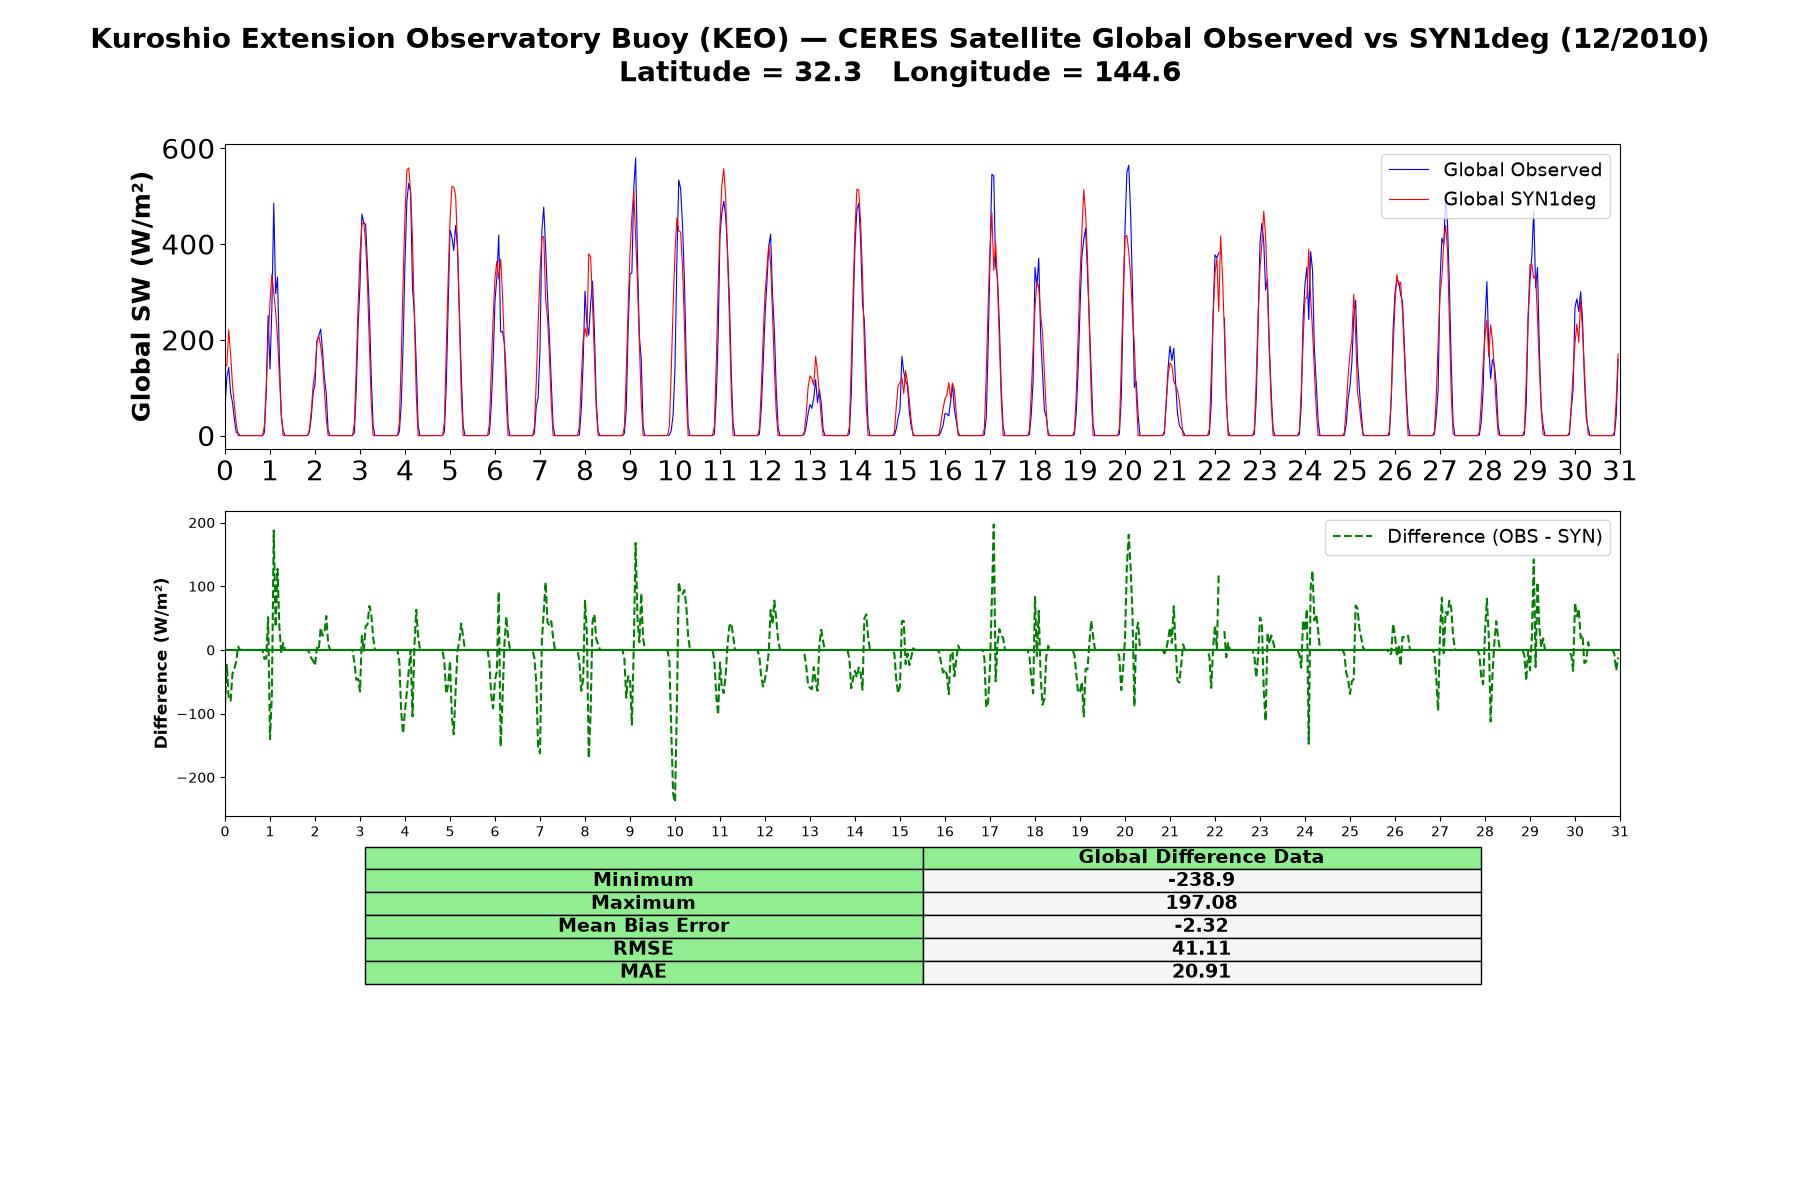The image size is (1800, 1200).
Task: Click the green dashed Difference legend line
Action: 1354,537
